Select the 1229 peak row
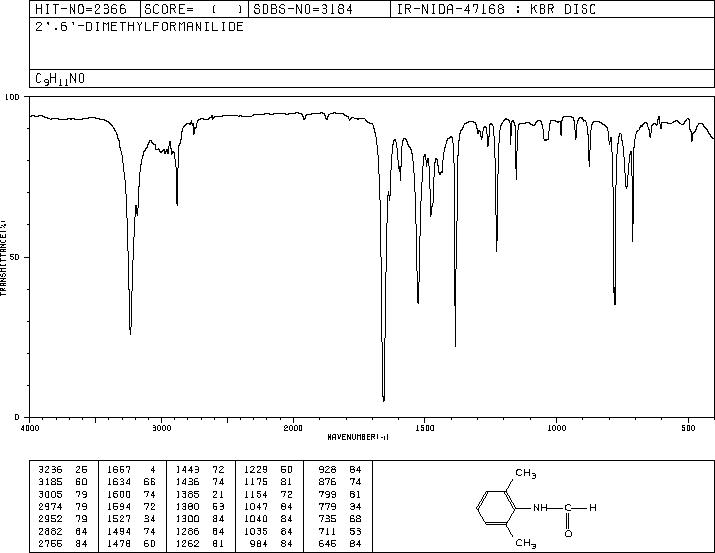The height and width of the screenshot is (553, 715). click(268, 470)
